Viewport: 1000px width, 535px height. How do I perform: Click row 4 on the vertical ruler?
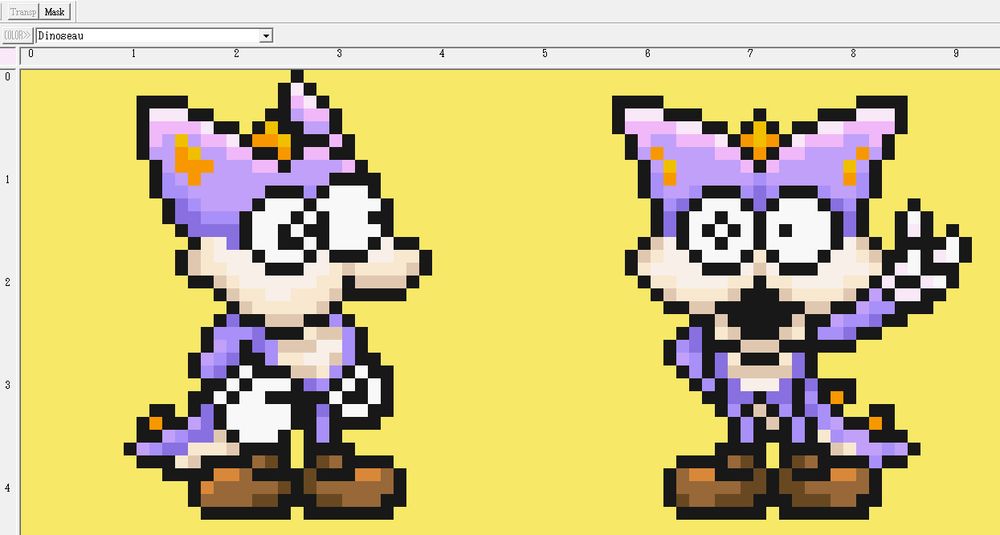(8, 488)
